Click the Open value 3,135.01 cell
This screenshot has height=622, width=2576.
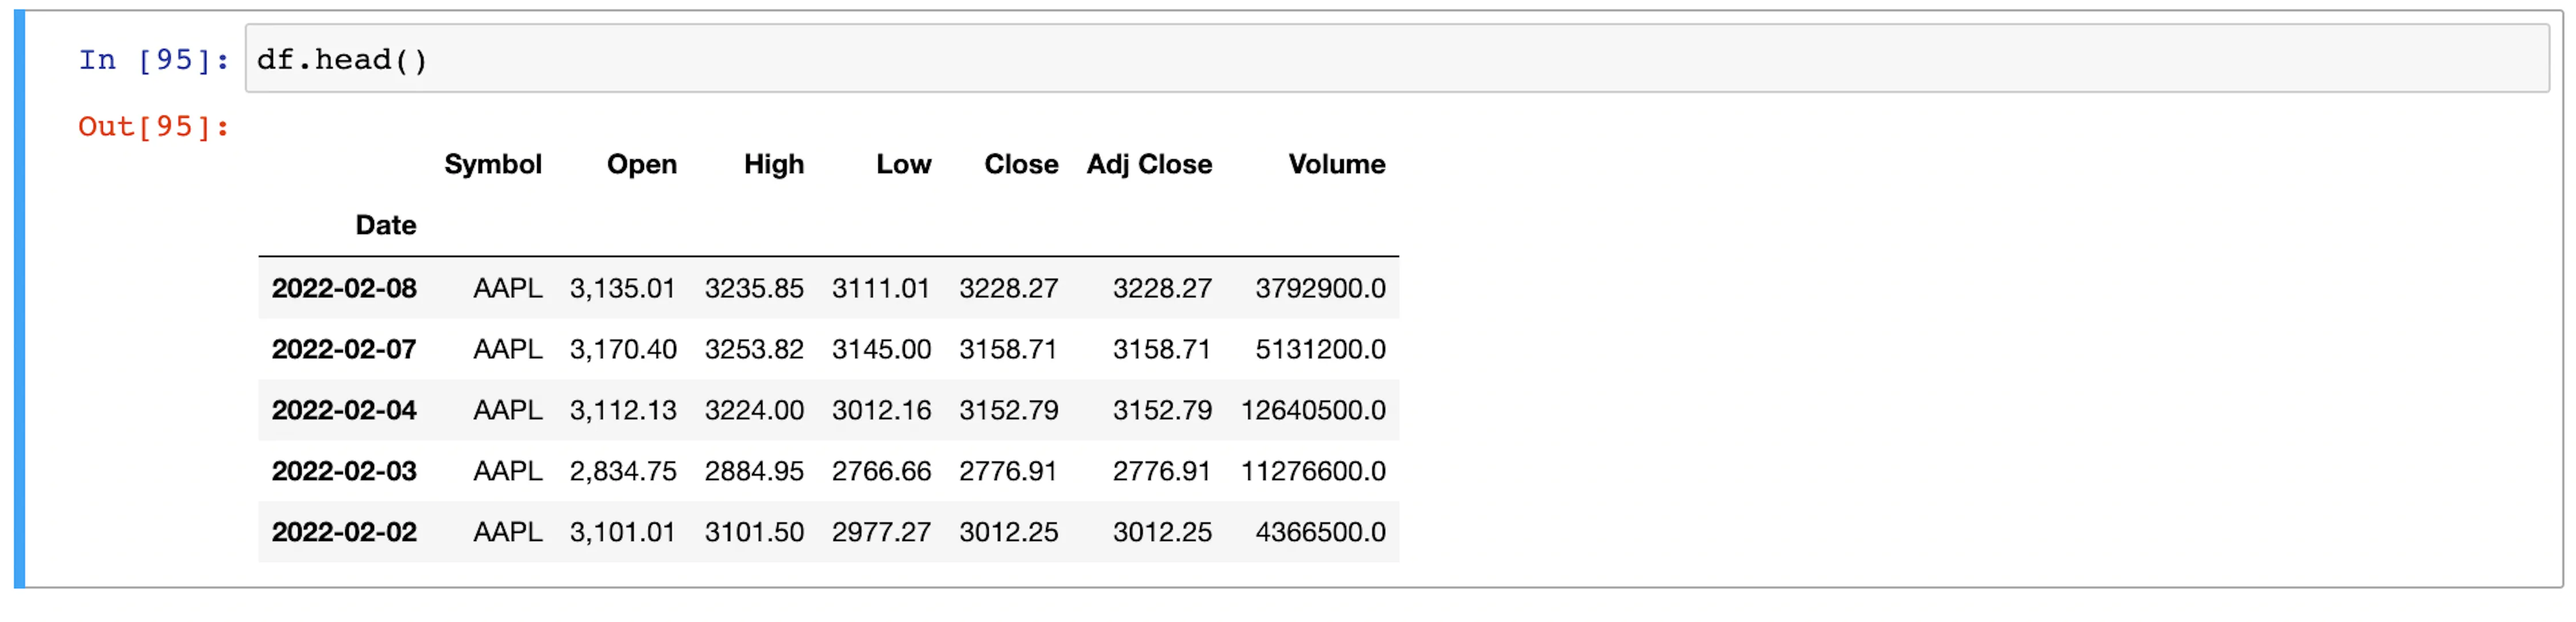[622, 289]
